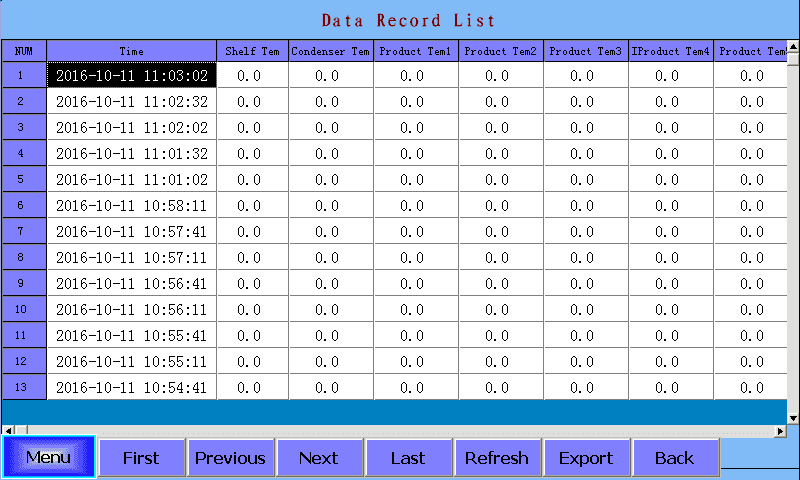
Task: Jump to Last page of records
Action: click(407, 458)
